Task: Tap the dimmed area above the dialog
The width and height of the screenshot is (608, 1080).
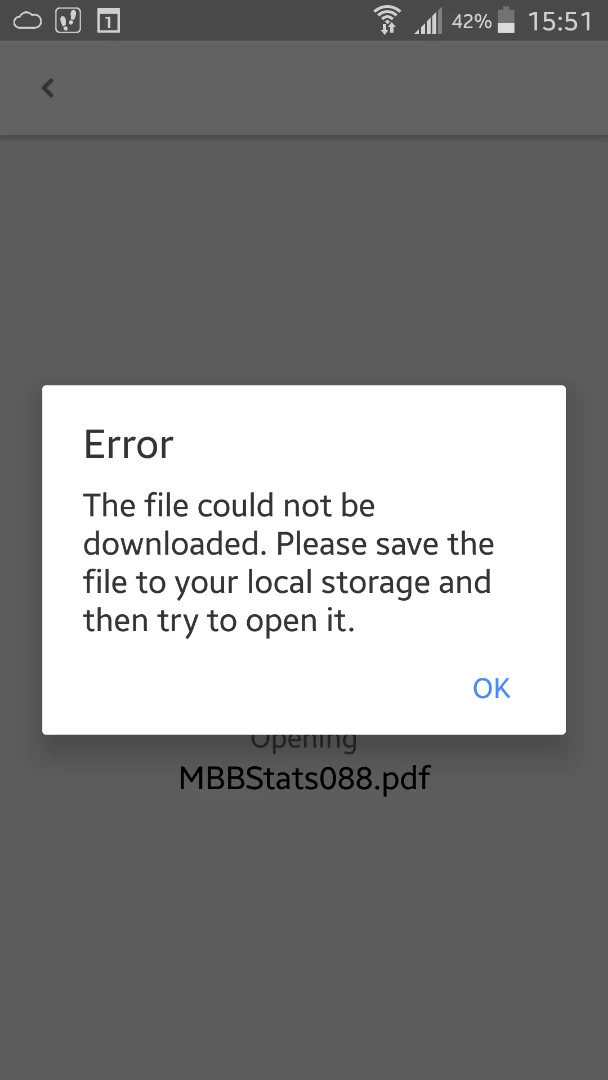Action: coord(304,260)
